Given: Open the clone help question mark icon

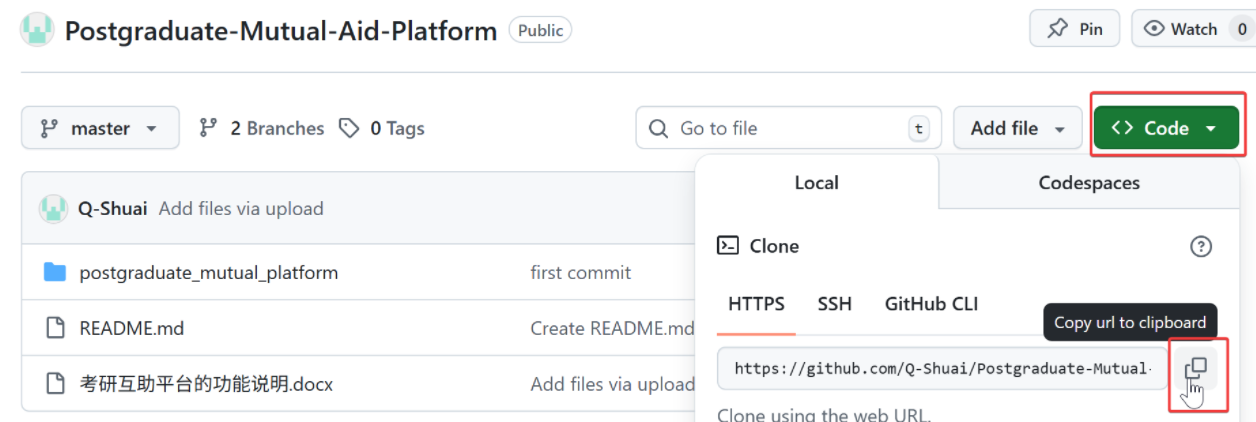Looking at the screenshot, I should pos(1201,246).
